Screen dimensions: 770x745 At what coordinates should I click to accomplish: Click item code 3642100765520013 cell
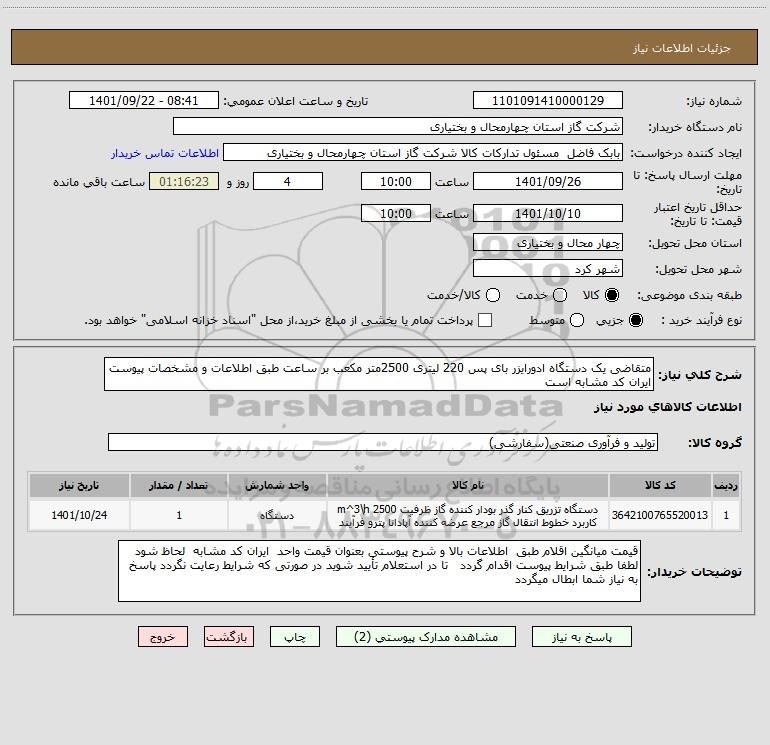660,515
